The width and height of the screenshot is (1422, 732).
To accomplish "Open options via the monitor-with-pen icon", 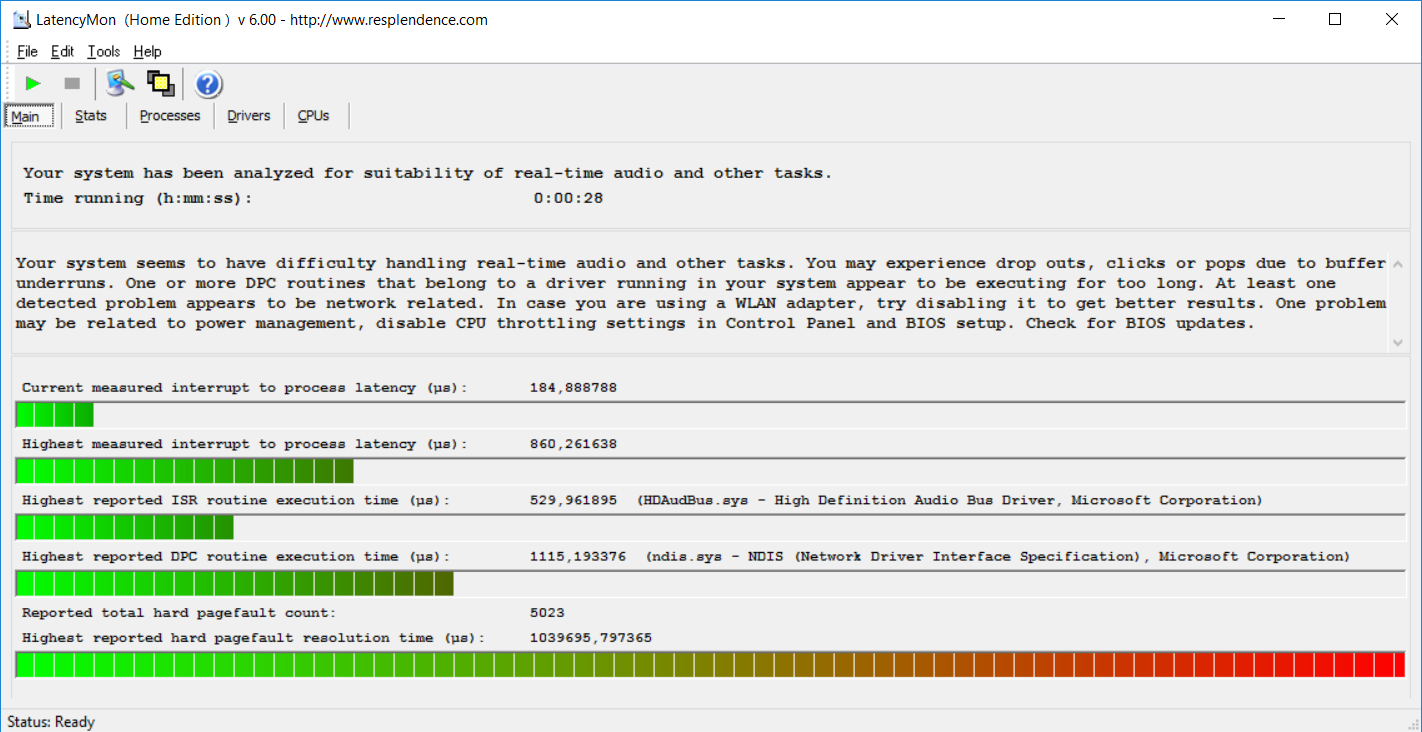I will (x=120, y=84).
